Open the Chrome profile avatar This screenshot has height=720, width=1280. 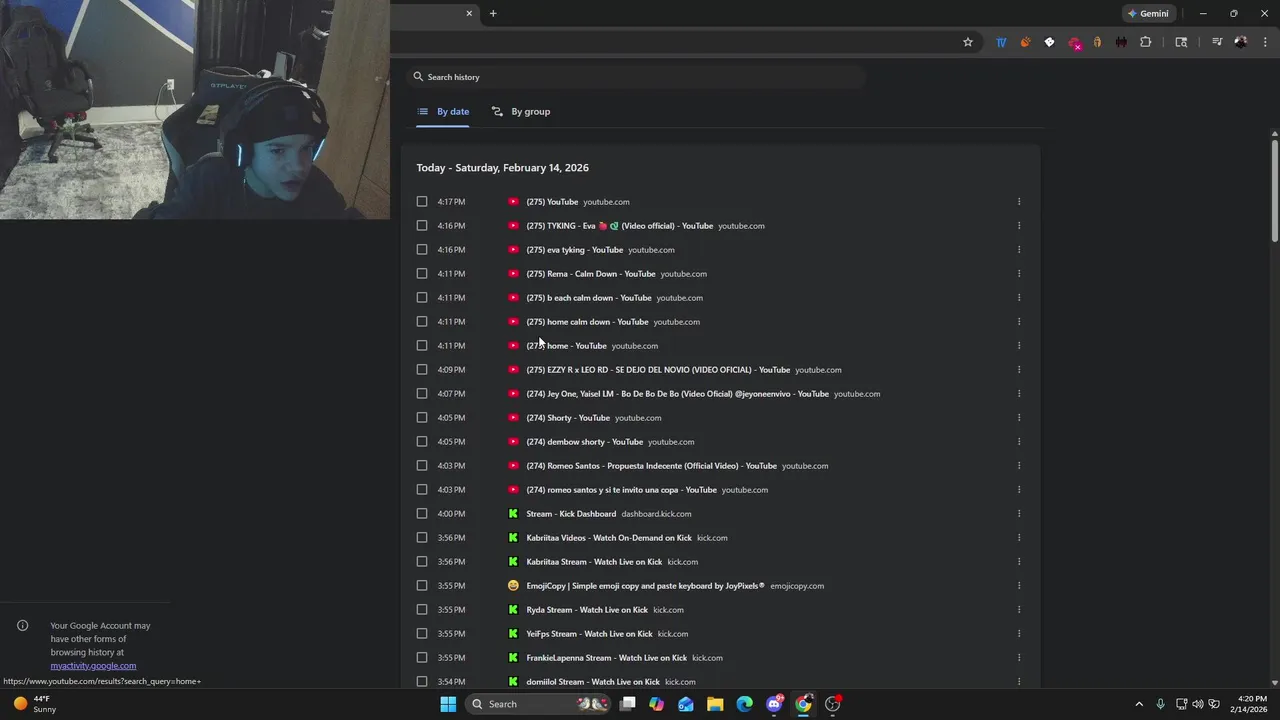(1241, 42)
